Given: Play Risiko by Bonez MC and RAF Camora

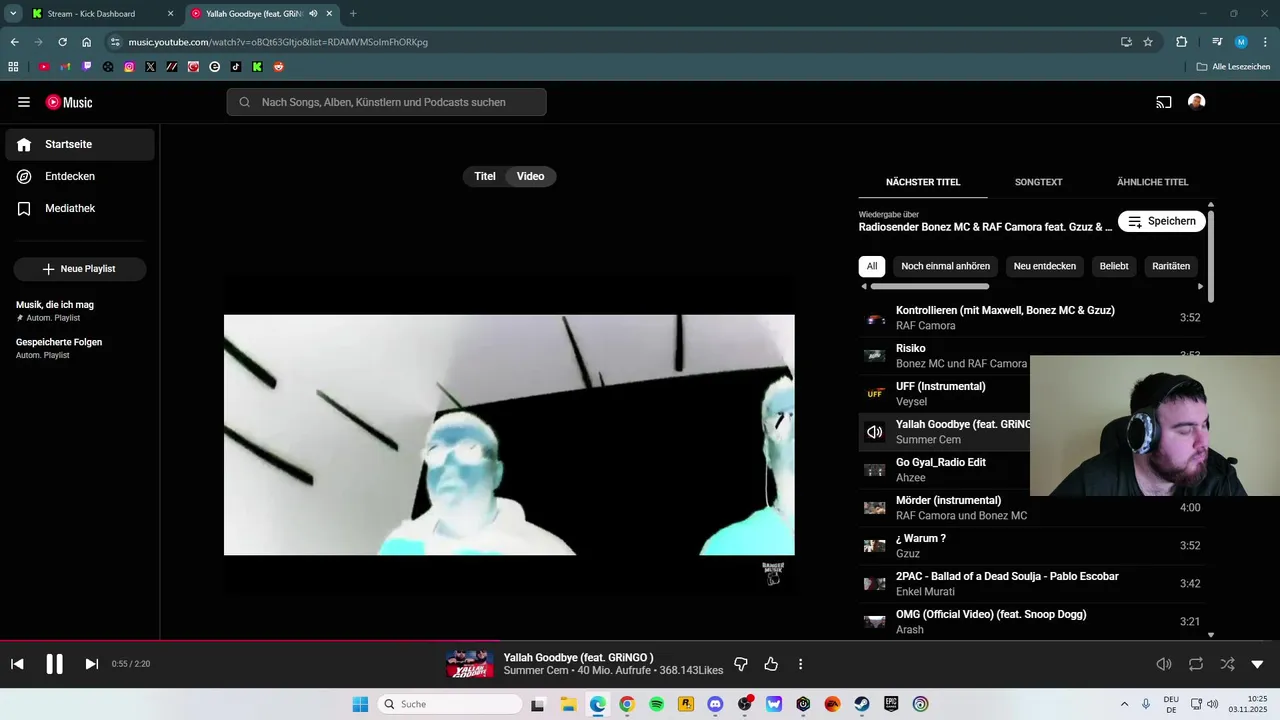Looking at the screenshot, I should point(1031,356).
